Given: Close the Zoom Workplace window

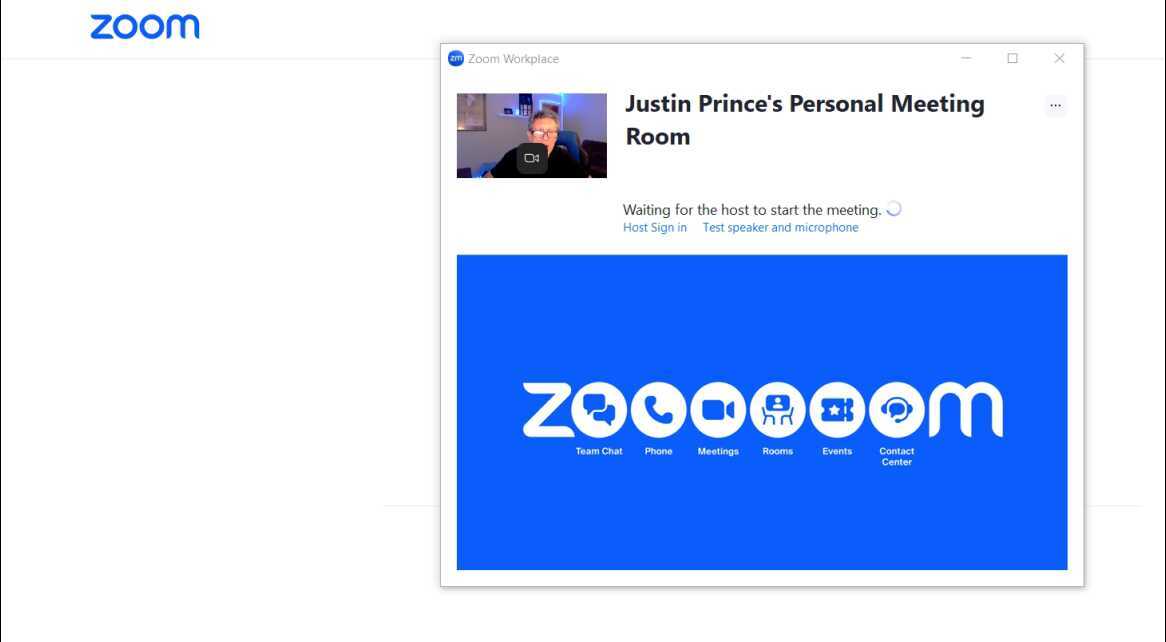Looking at the screenshot, I should [1059, 59].
